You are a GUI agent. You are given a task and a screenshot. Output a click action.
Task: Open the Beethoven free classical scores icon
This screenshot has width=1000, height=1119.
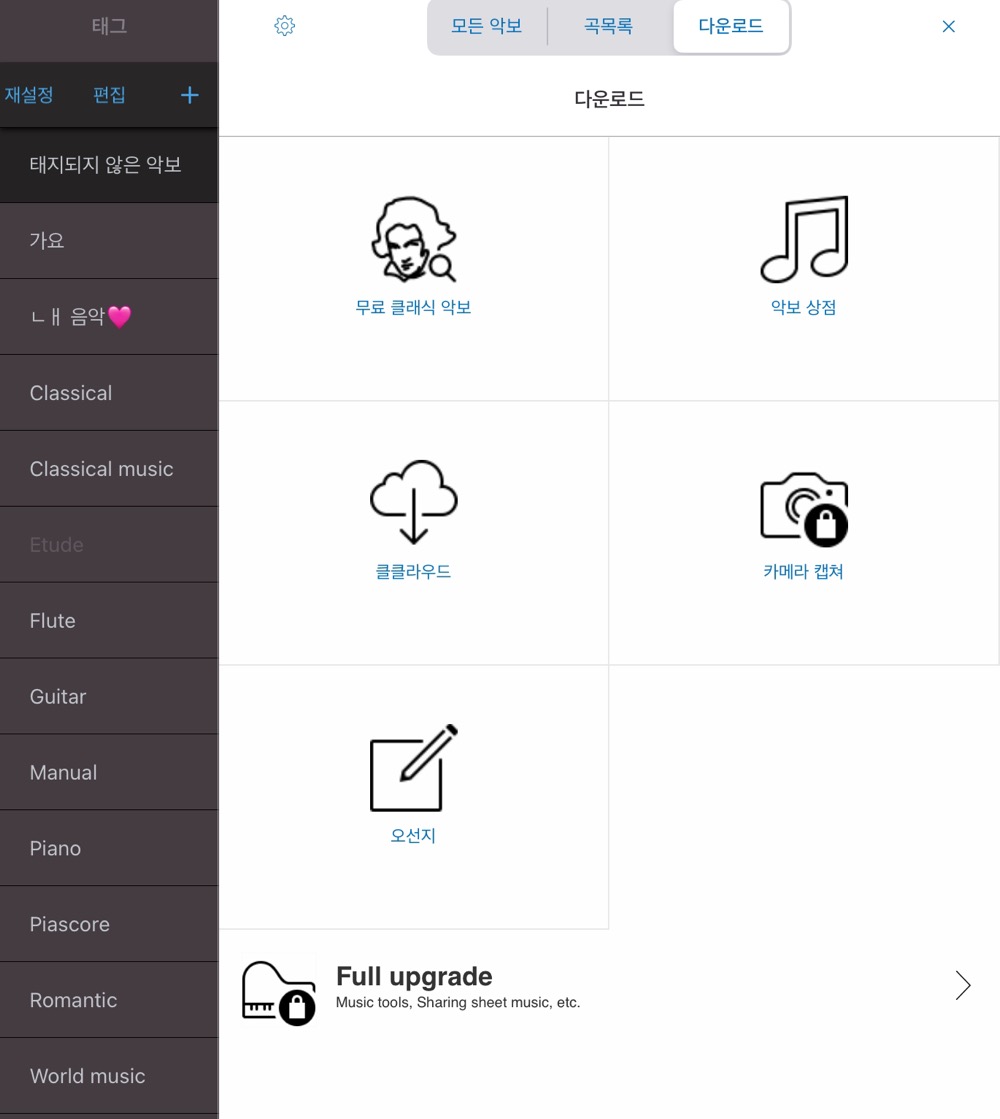coord(413,239)
